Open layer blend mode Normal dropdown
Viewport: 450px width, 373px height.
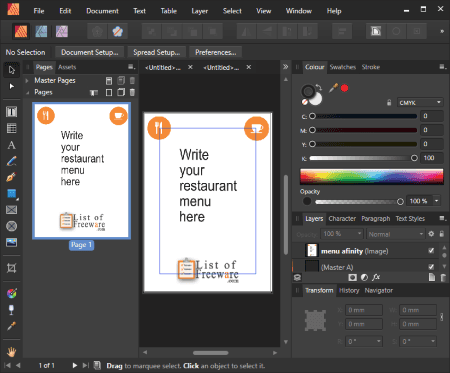[x=396, y=234]
